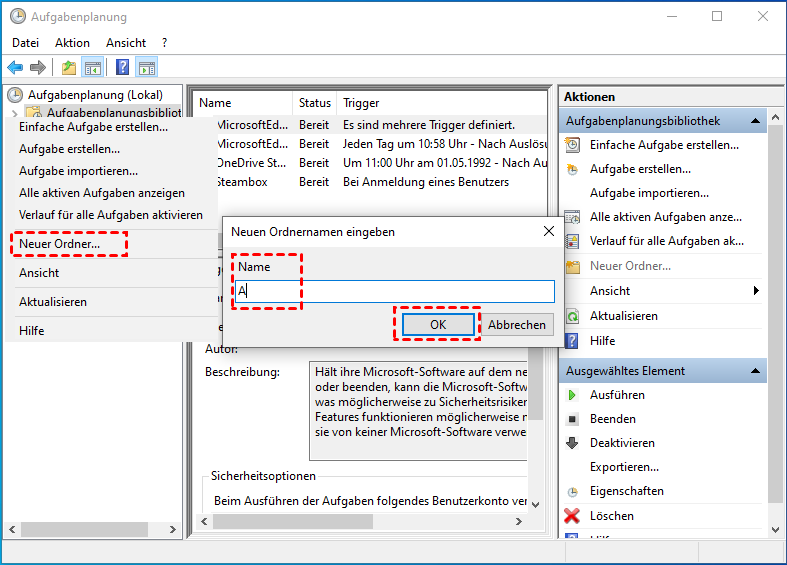Viewport: 787px width, 565px height.
Task: Sort tasks by the Status column header
Action: pos(315,103)
